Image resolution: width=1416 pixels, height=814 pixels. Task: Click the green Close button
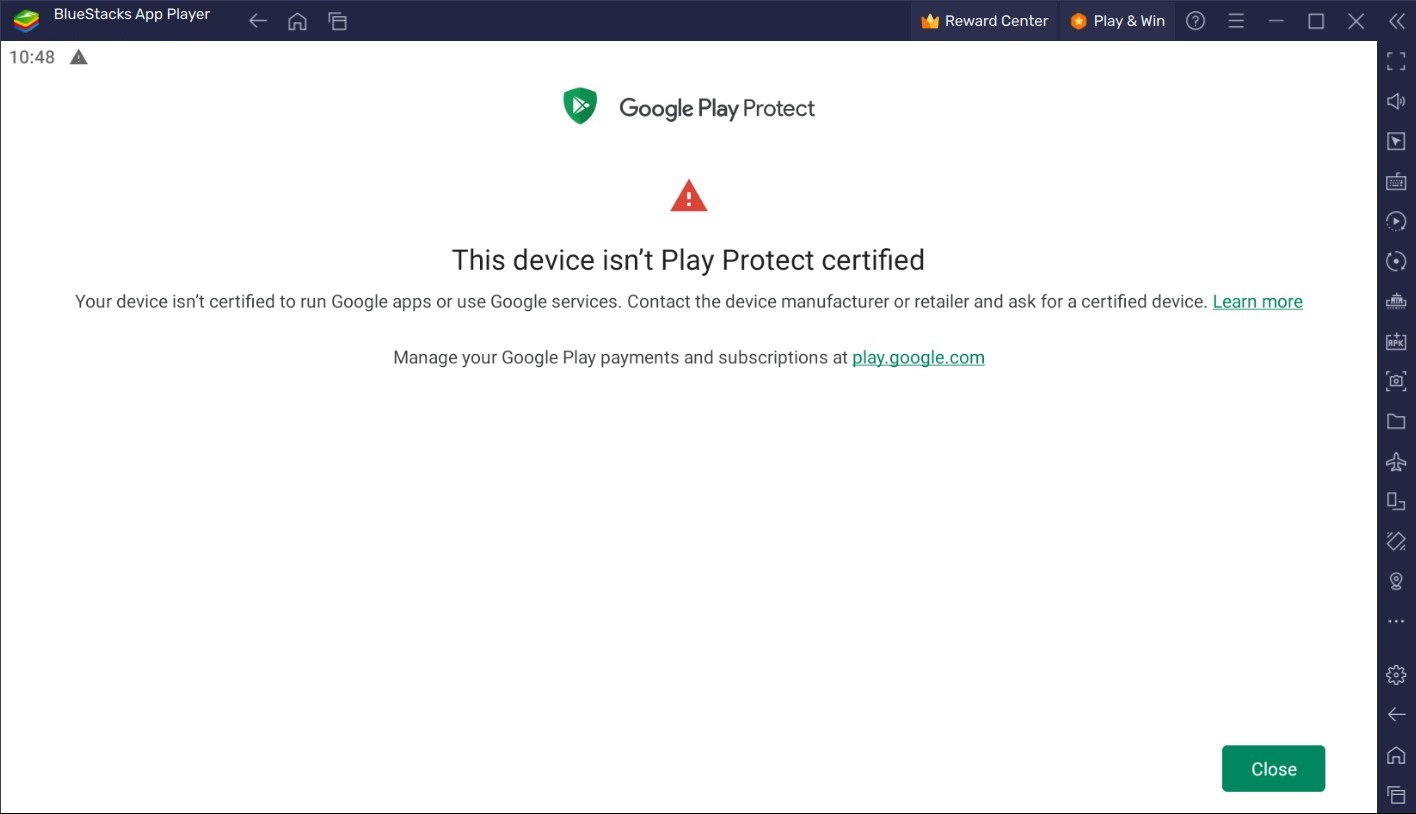(1272, 768)
